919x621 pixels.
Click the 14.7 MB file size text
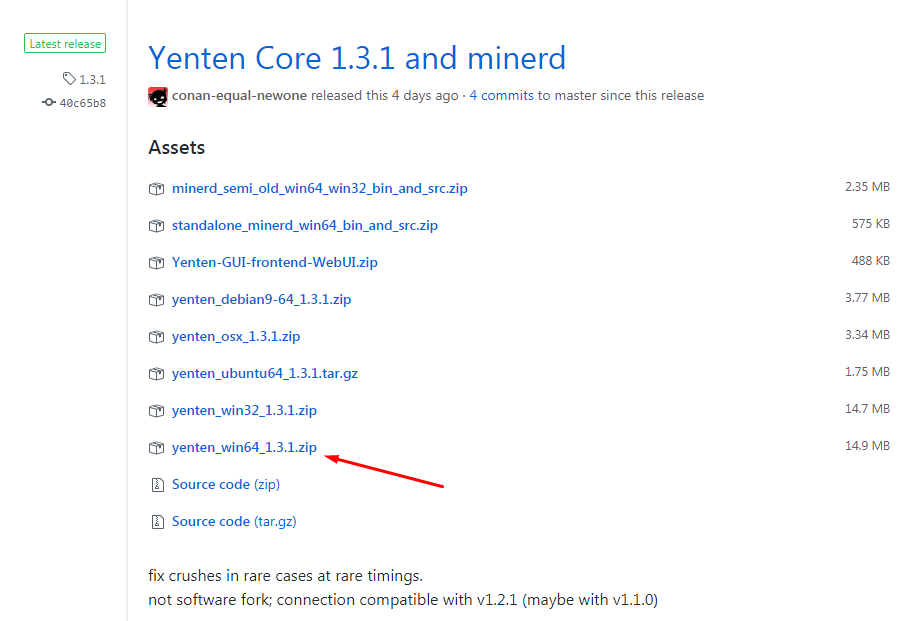(867, 409)
